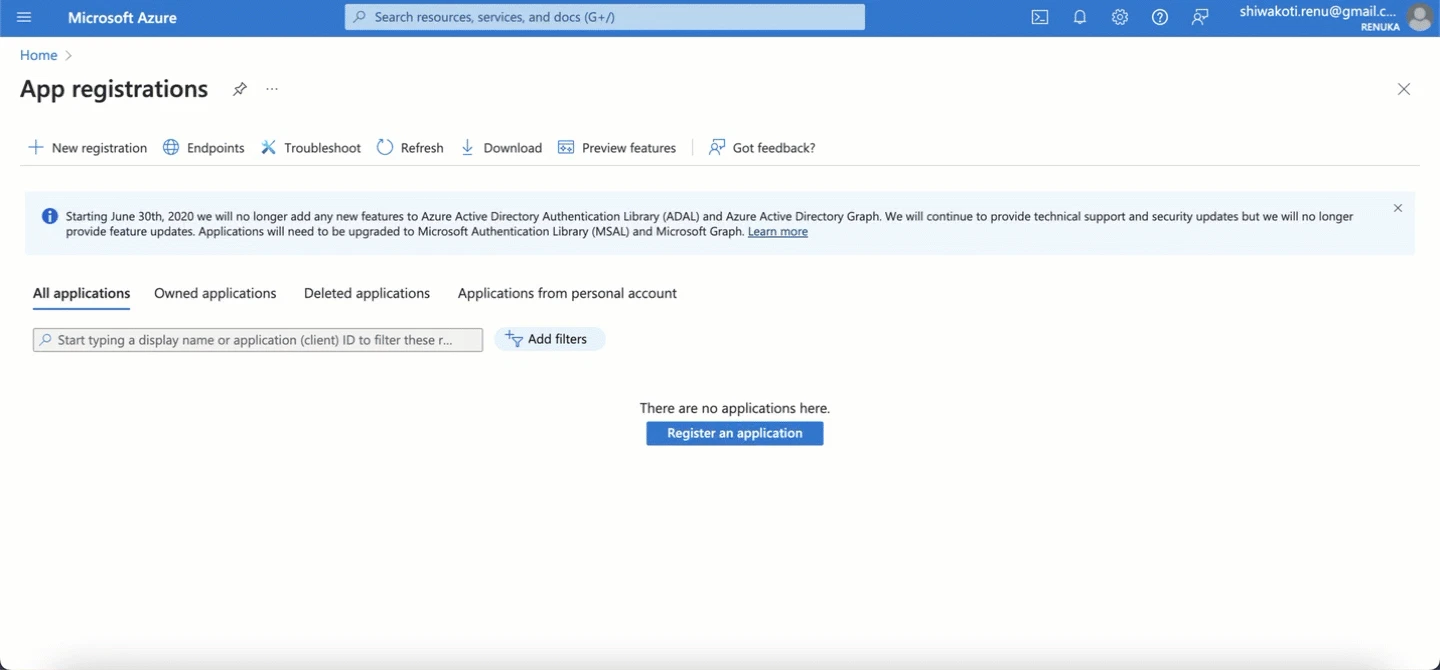Open the Notifications bell
1440x670 pixels.
tap(1080, 17)
